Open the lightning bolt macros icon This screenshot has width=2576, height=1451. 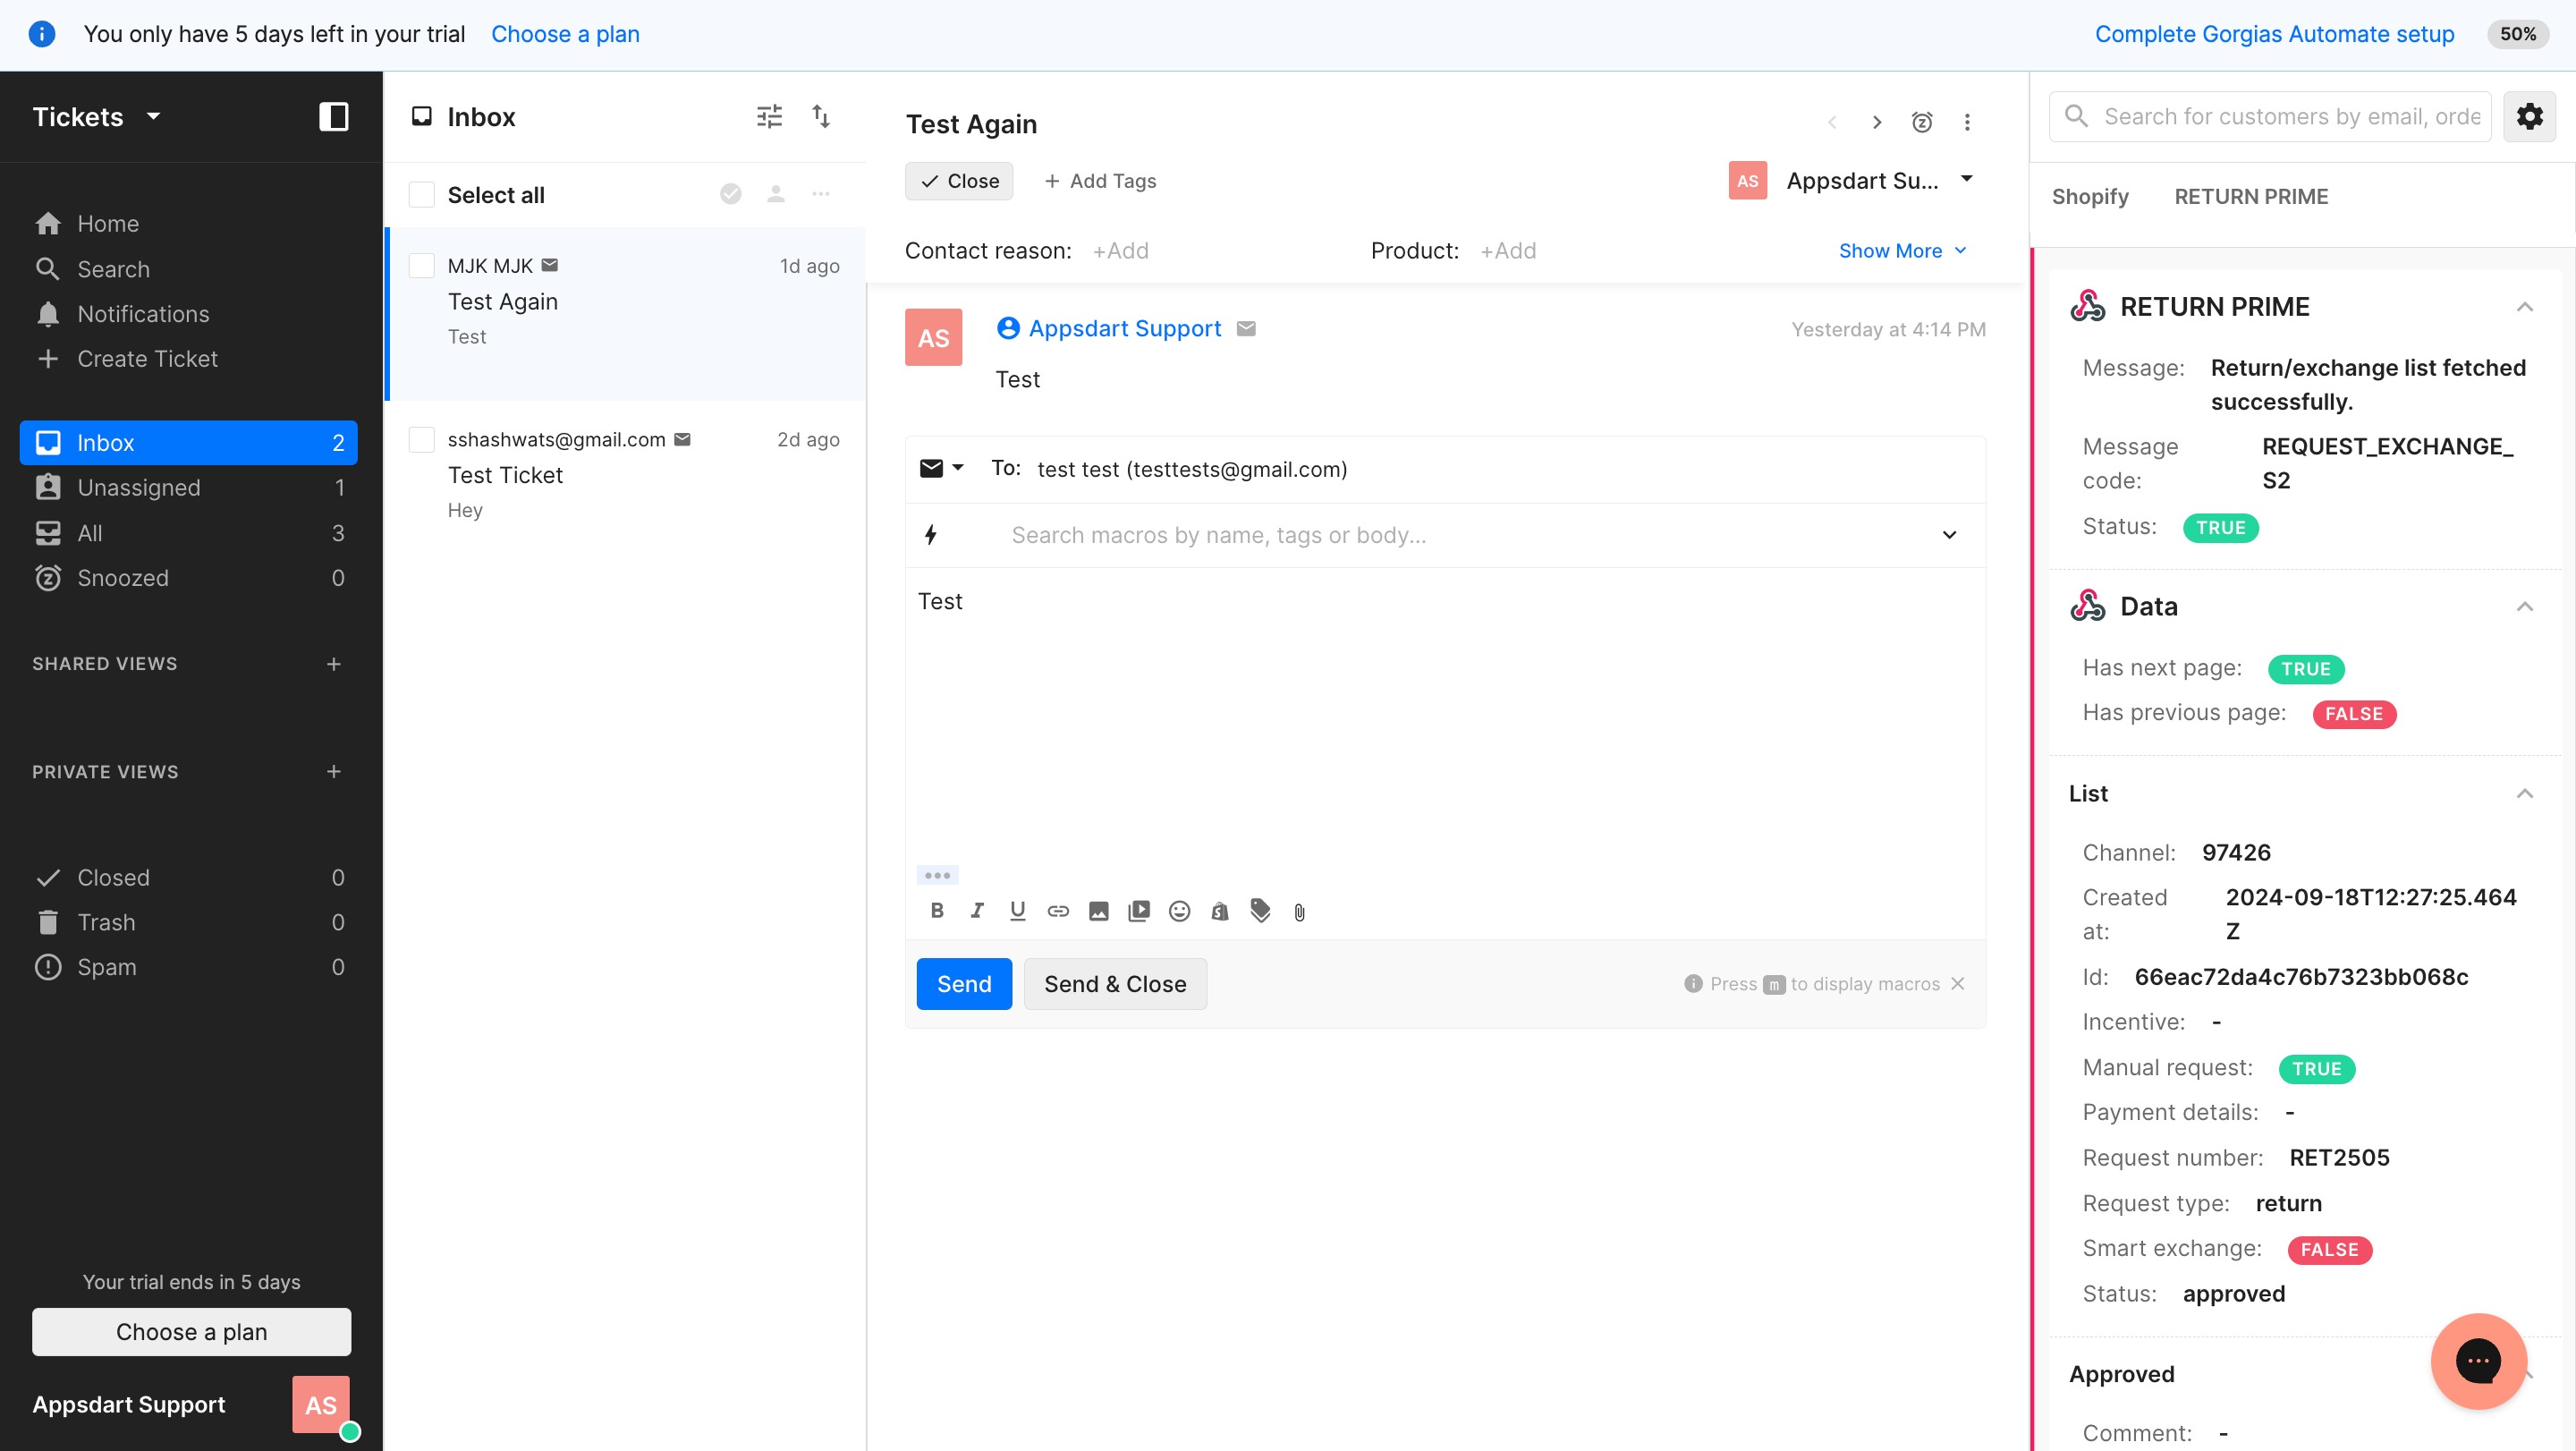click(x=931, y=535)
